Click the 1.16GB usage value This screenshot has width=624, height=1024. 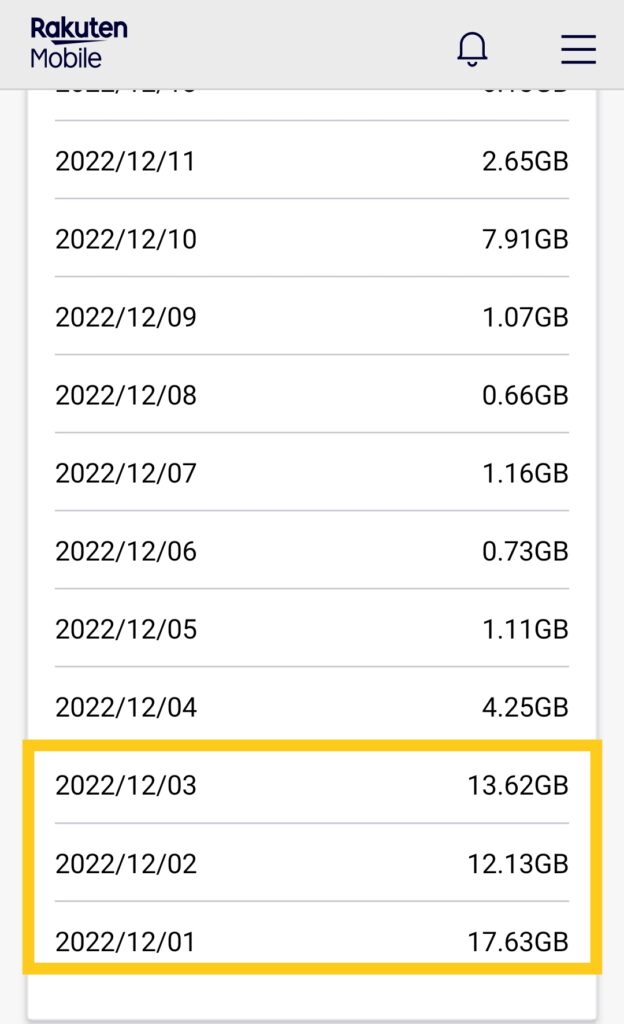tap(525, 473)
